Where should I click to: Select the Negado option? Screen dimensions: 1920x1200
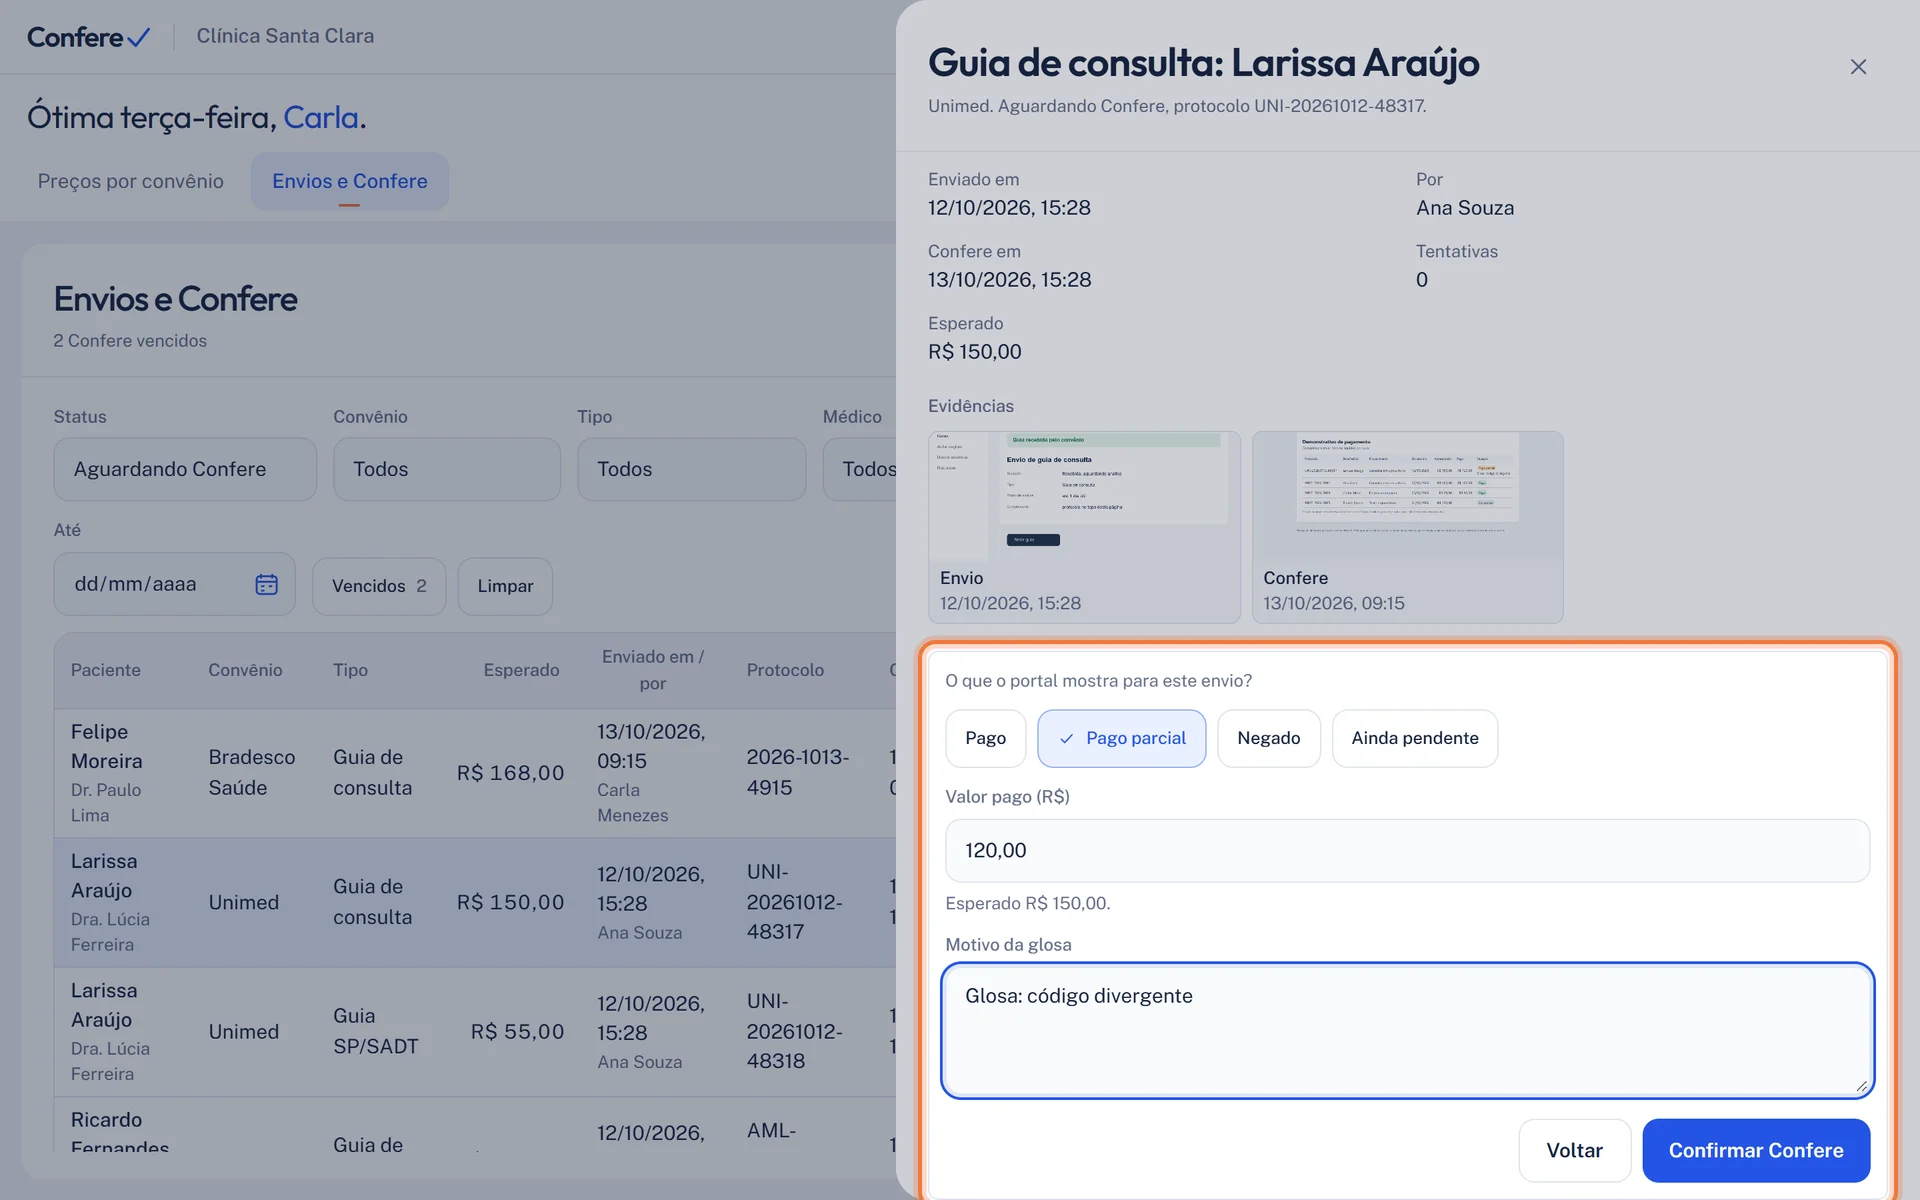[x=1268, y=738]
